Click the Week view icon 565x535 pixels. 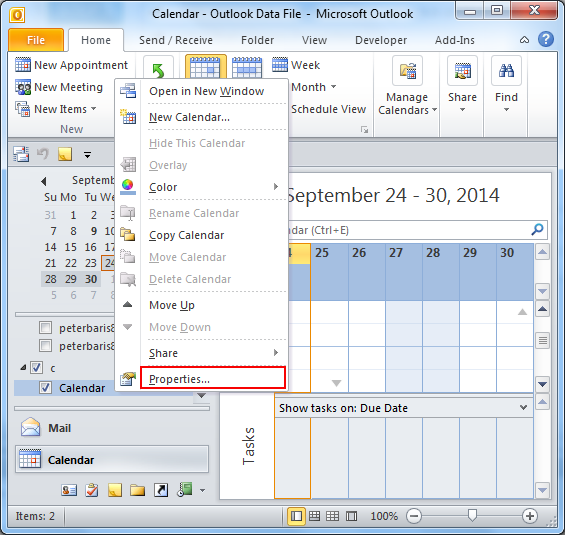(x=280, y=65)
